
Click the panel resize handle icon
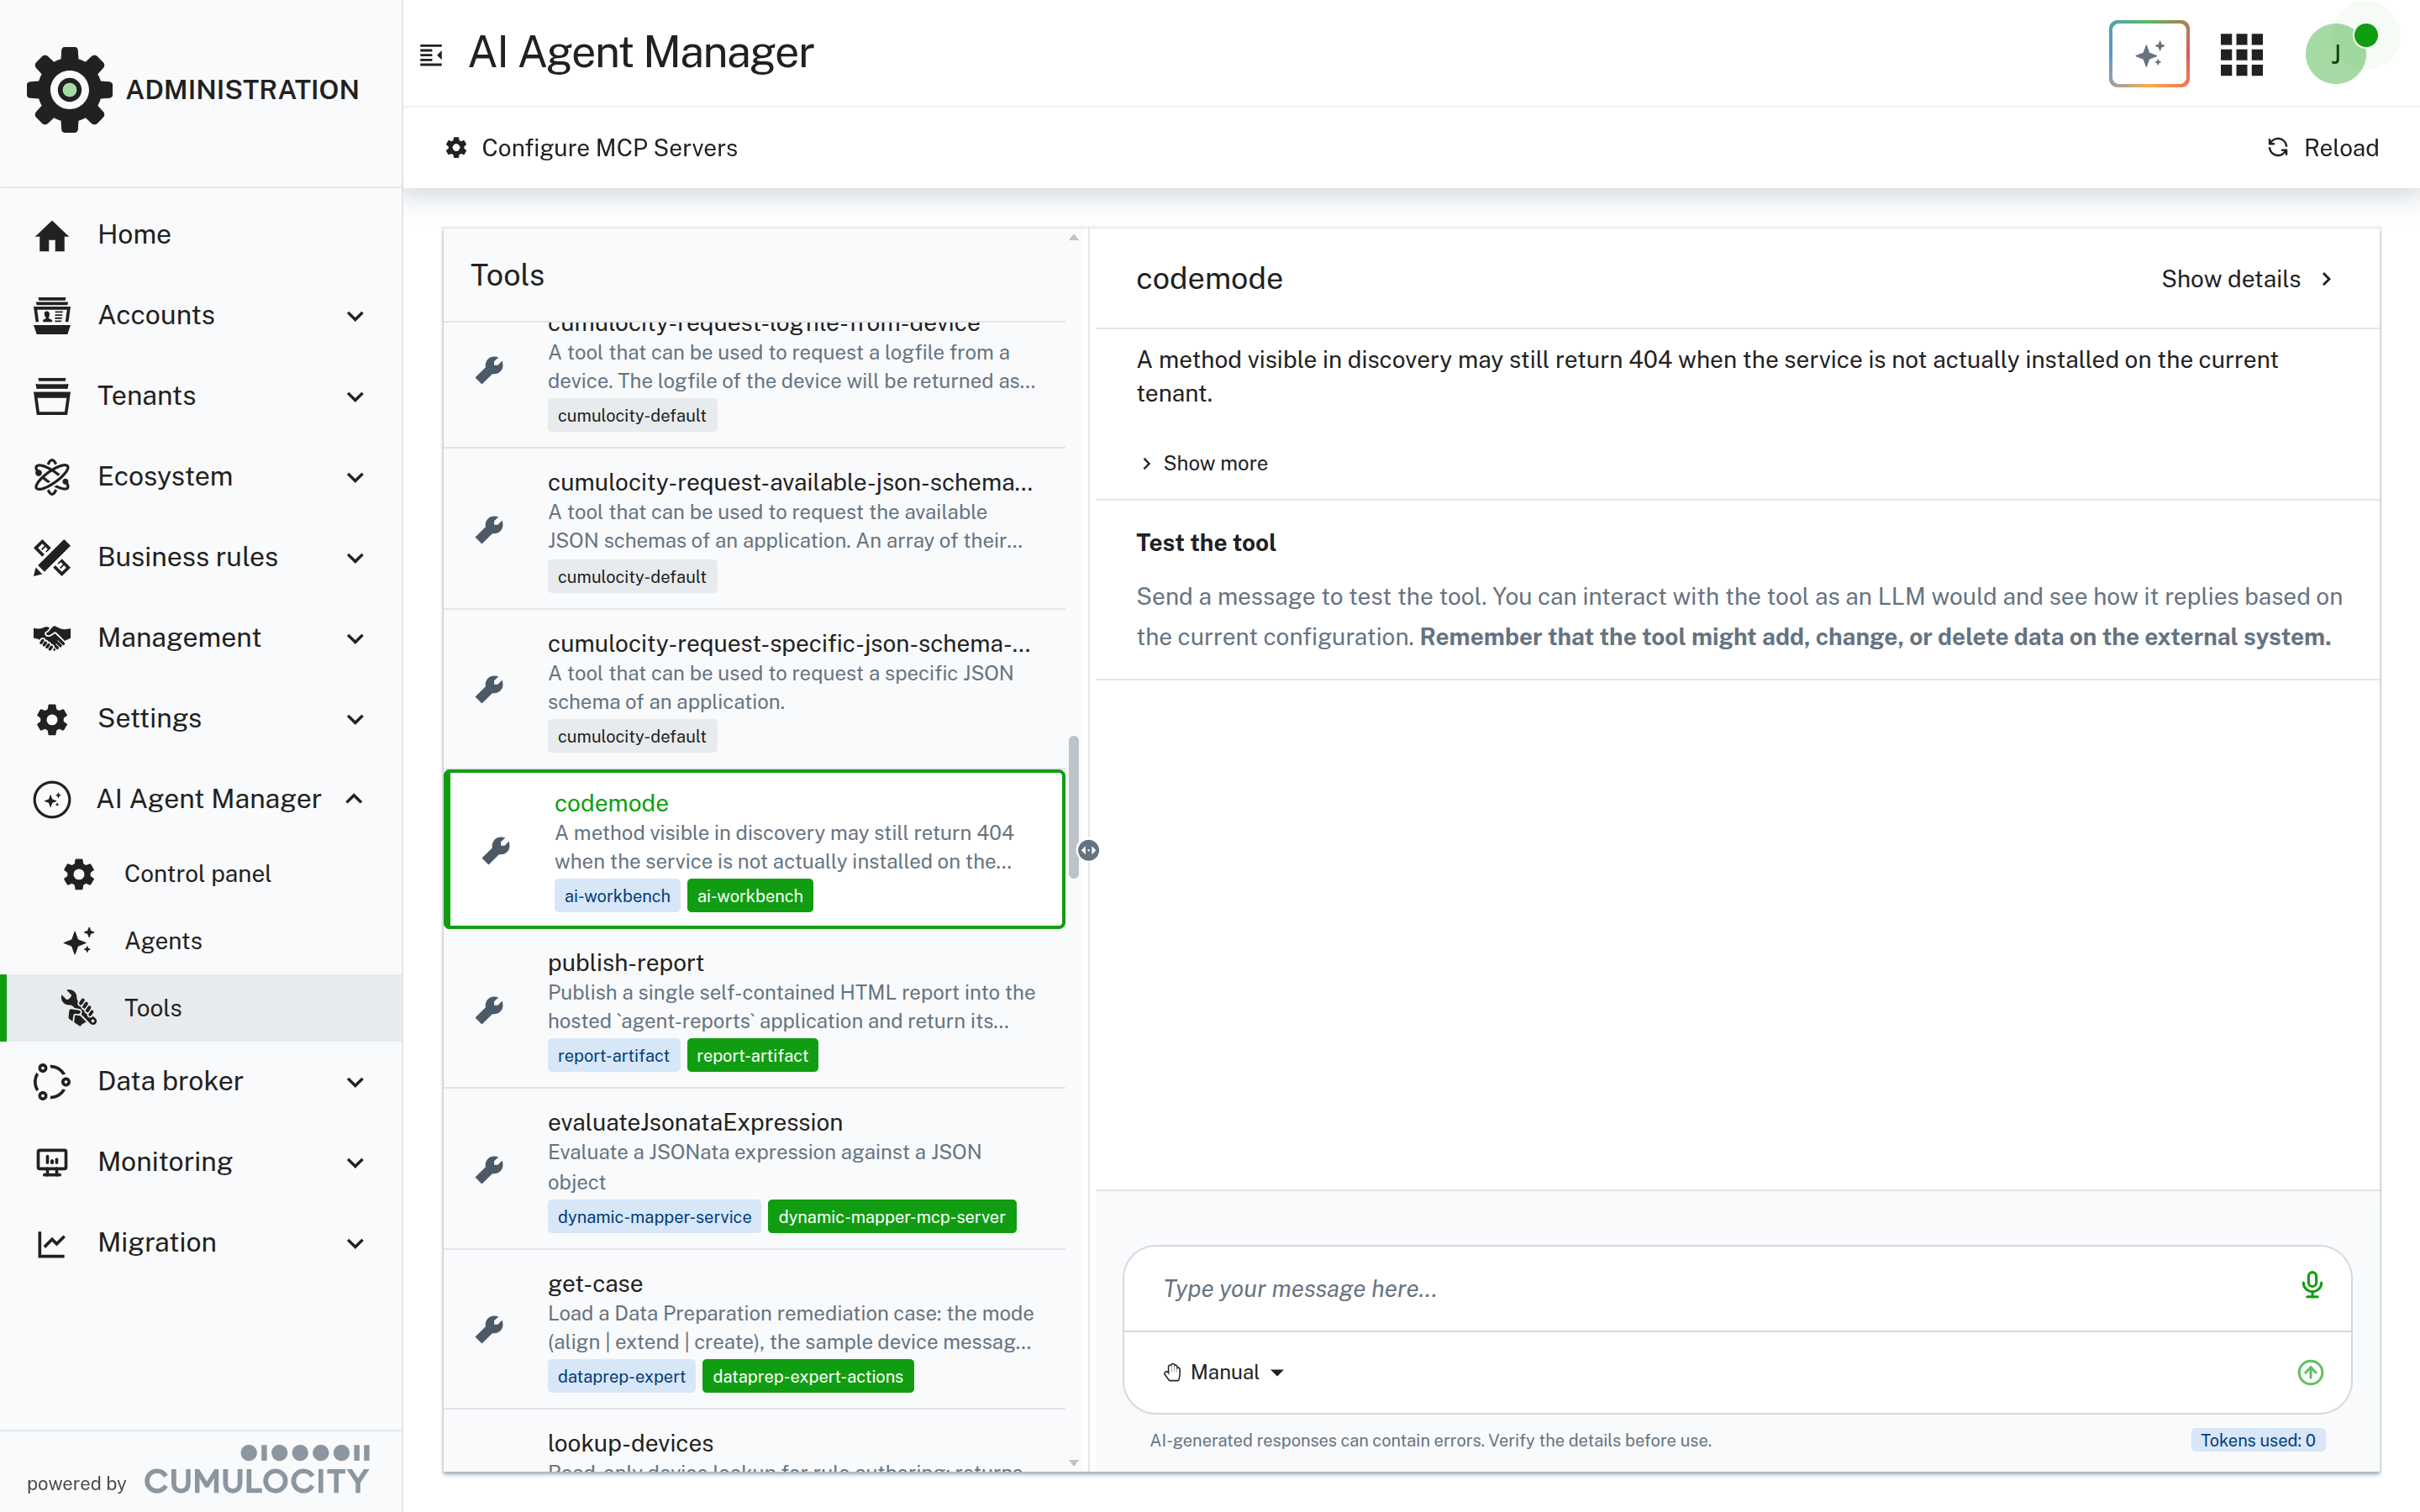[x=1089, y=850]
